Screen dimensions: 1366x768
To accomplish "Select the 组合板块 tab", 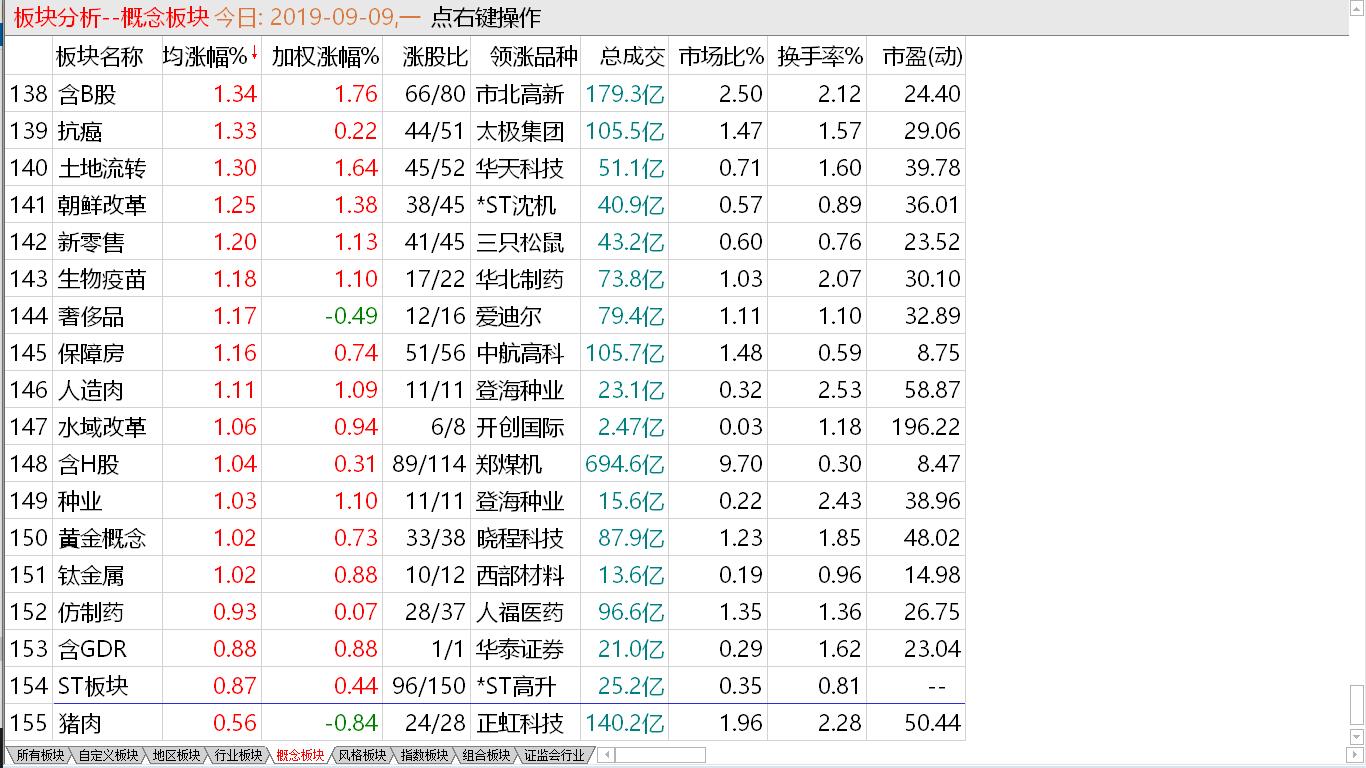I will point(486,756).
